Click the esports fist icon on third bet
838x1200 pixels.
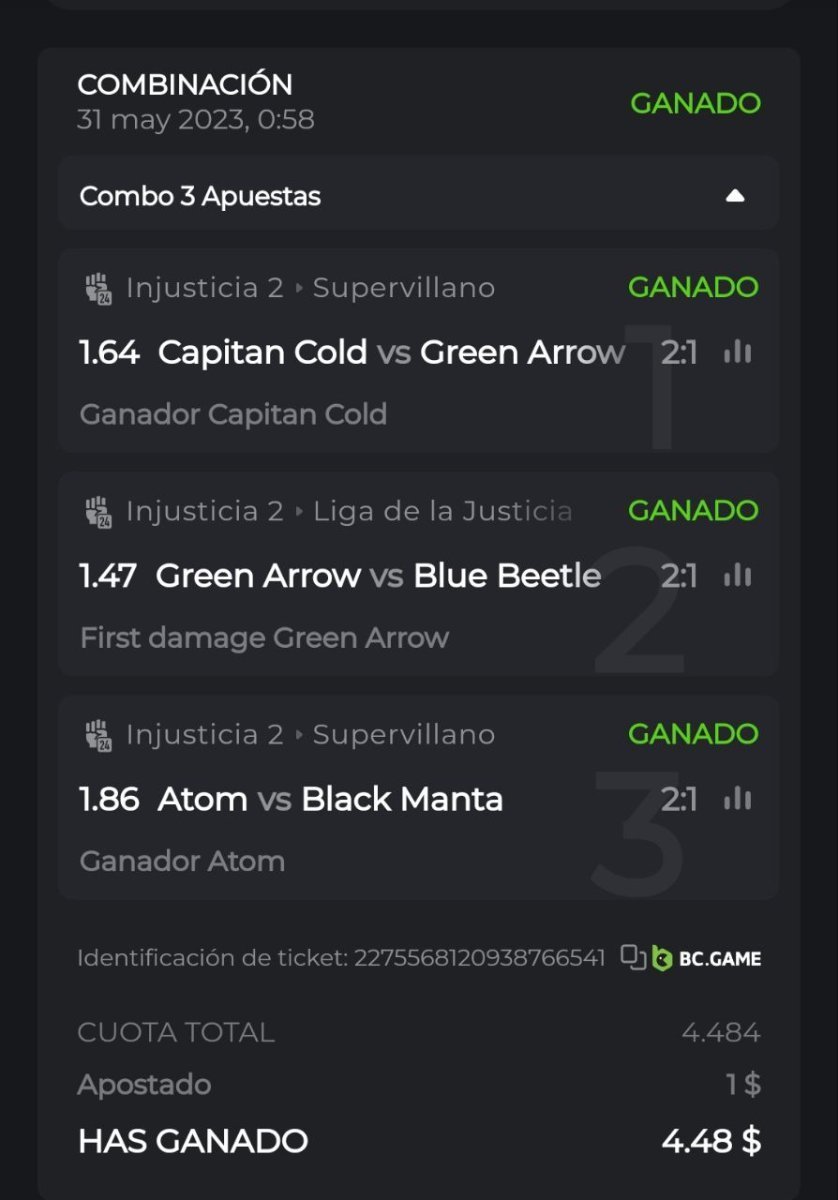[x=98, y=736]
